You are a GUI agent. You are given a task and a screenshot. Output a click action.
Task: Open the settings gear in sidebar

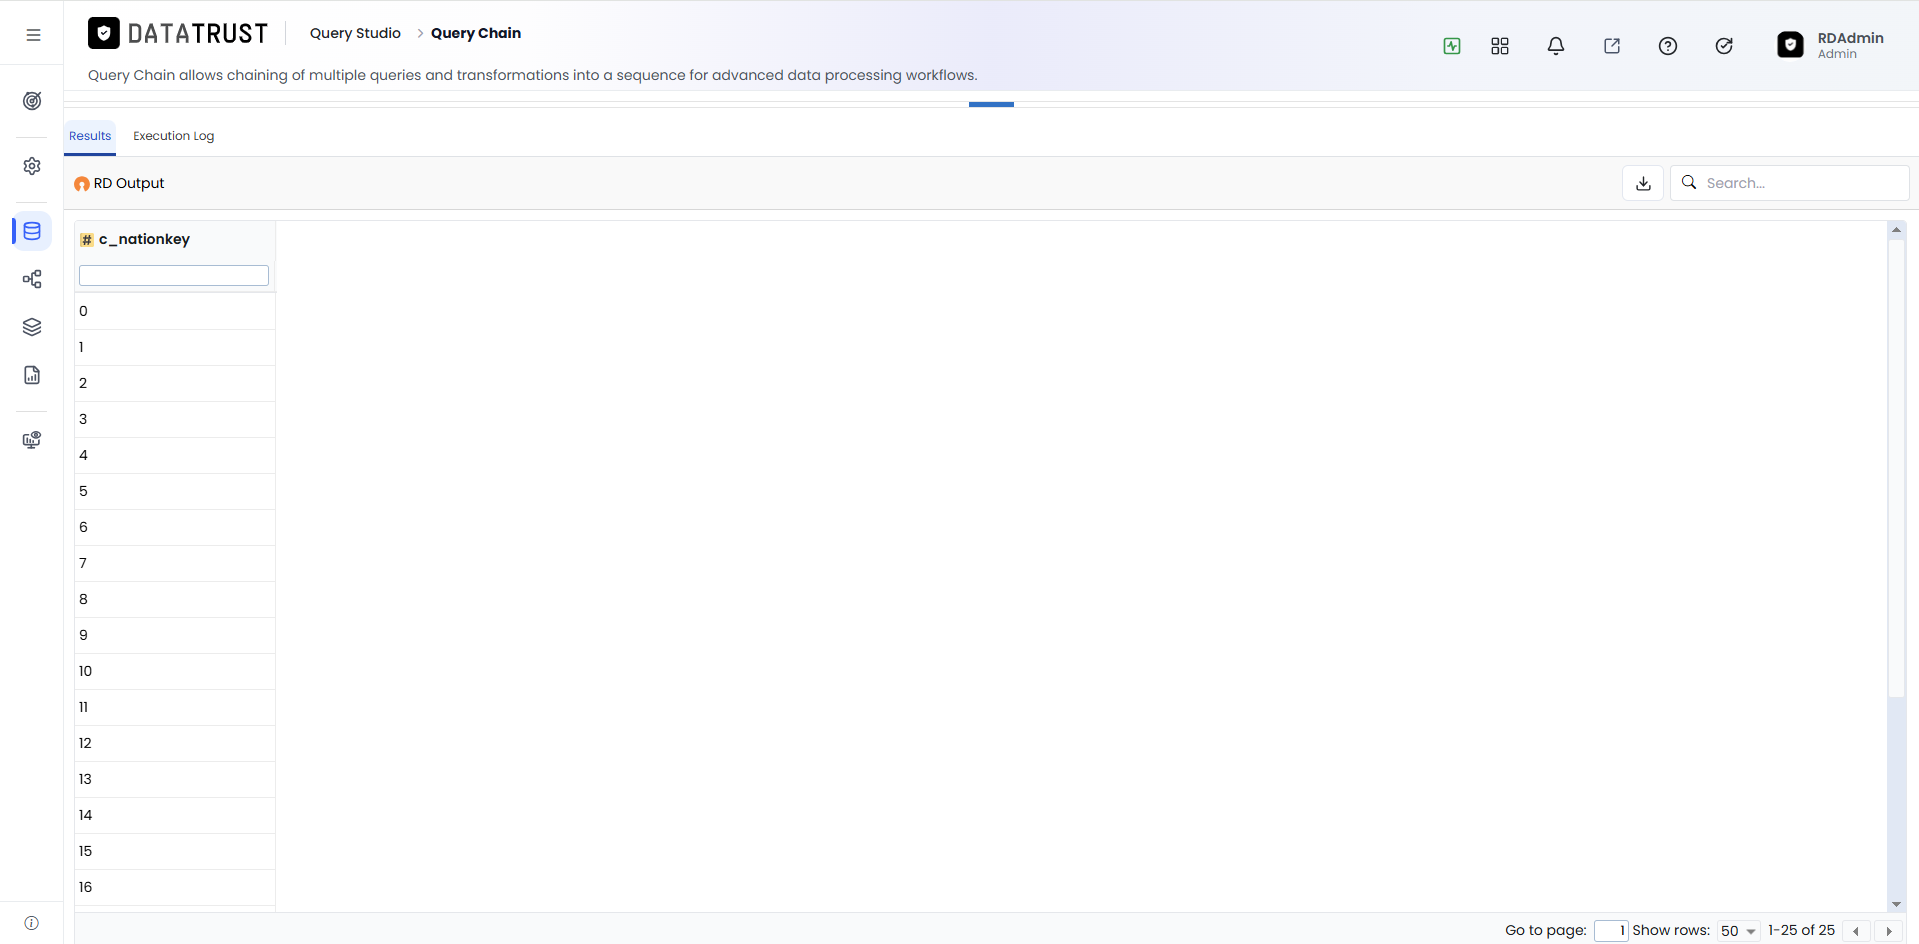tap(32, 166)
